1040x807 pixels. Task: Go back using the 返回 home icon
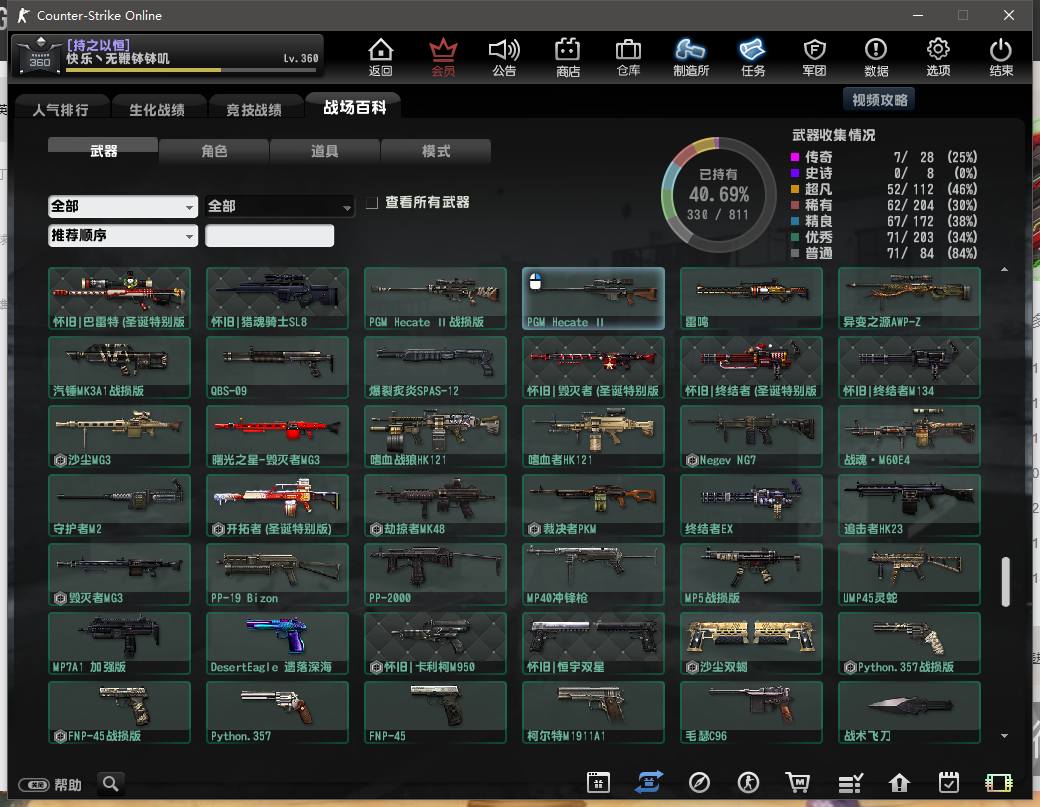tap(381, 57)
